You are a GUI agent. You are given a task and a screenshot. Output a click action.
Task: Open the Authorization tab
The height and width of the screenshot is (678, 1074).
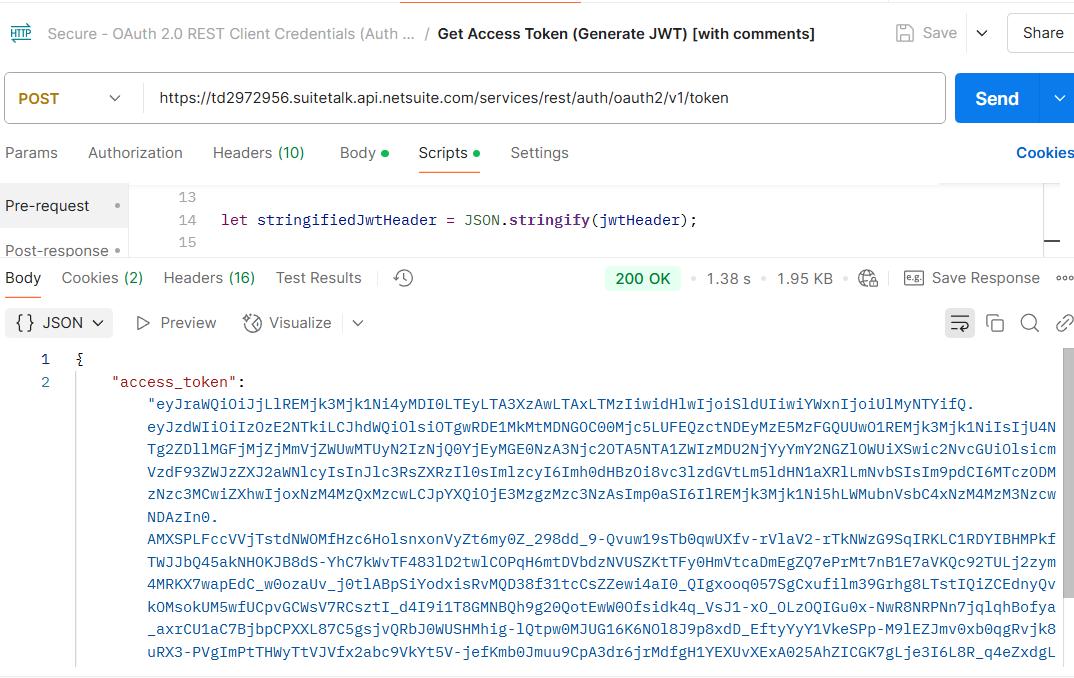[135, 153]
